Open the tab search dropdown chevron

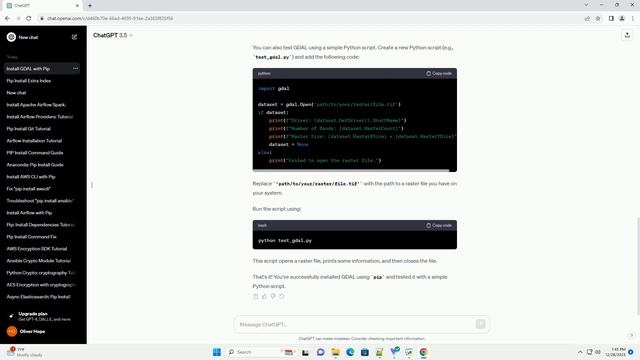[587, 5]
